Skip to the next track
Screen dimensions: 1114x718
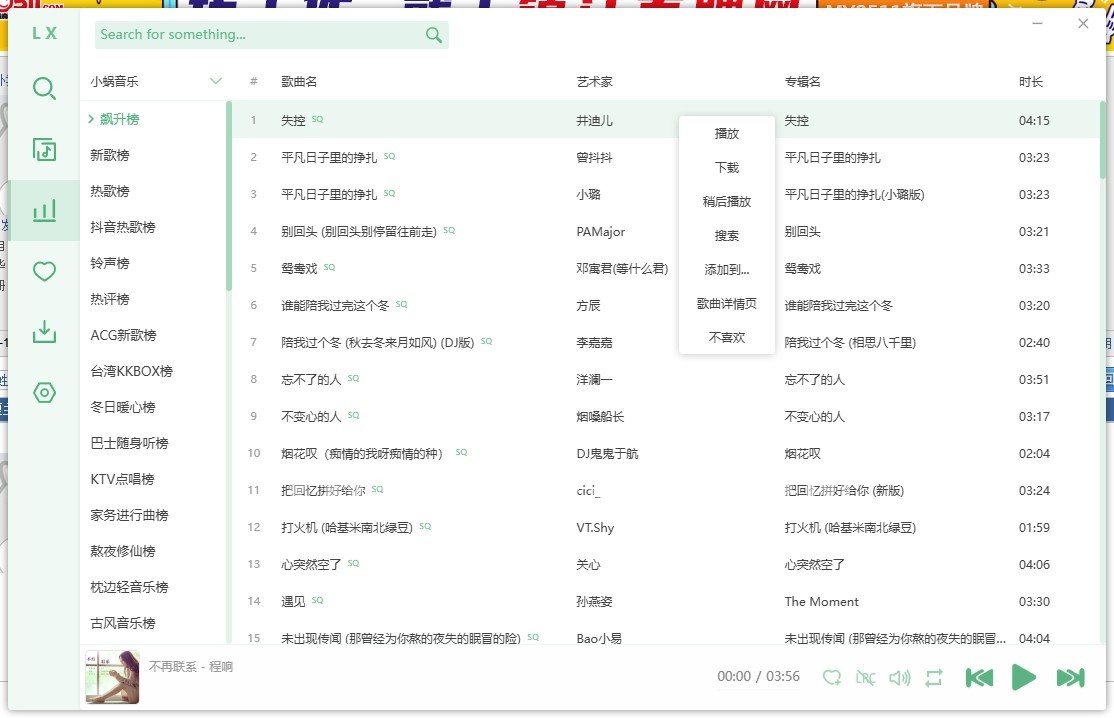[x=1070, y=677]
